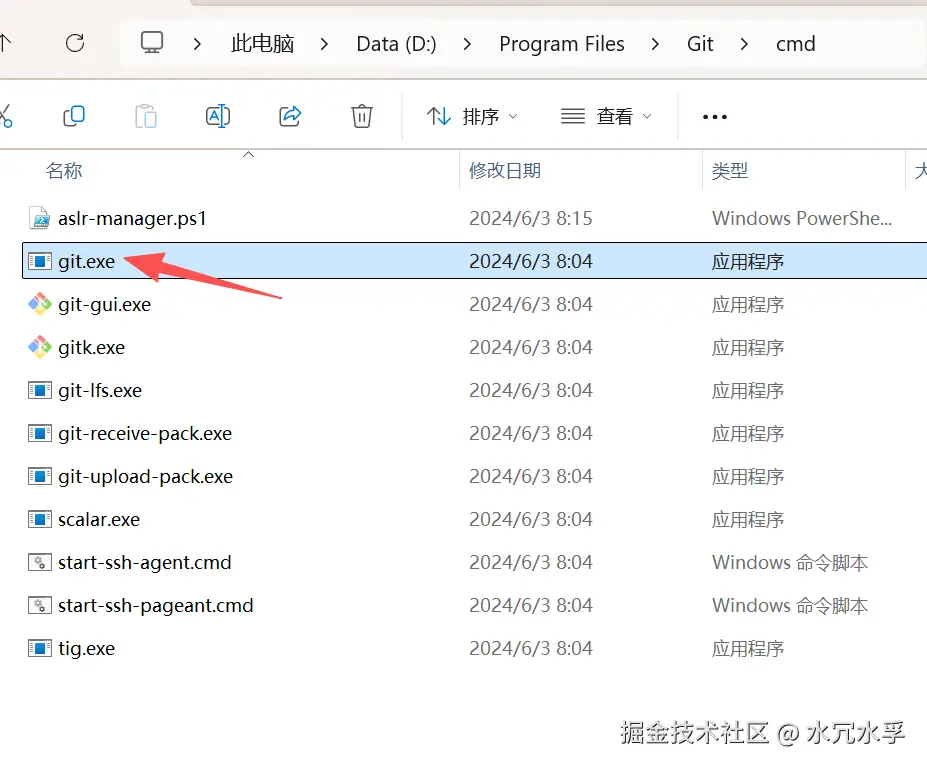927x768 pixels.
Task: Select the file name gitk.exe
Action: (x=92, y=347)
